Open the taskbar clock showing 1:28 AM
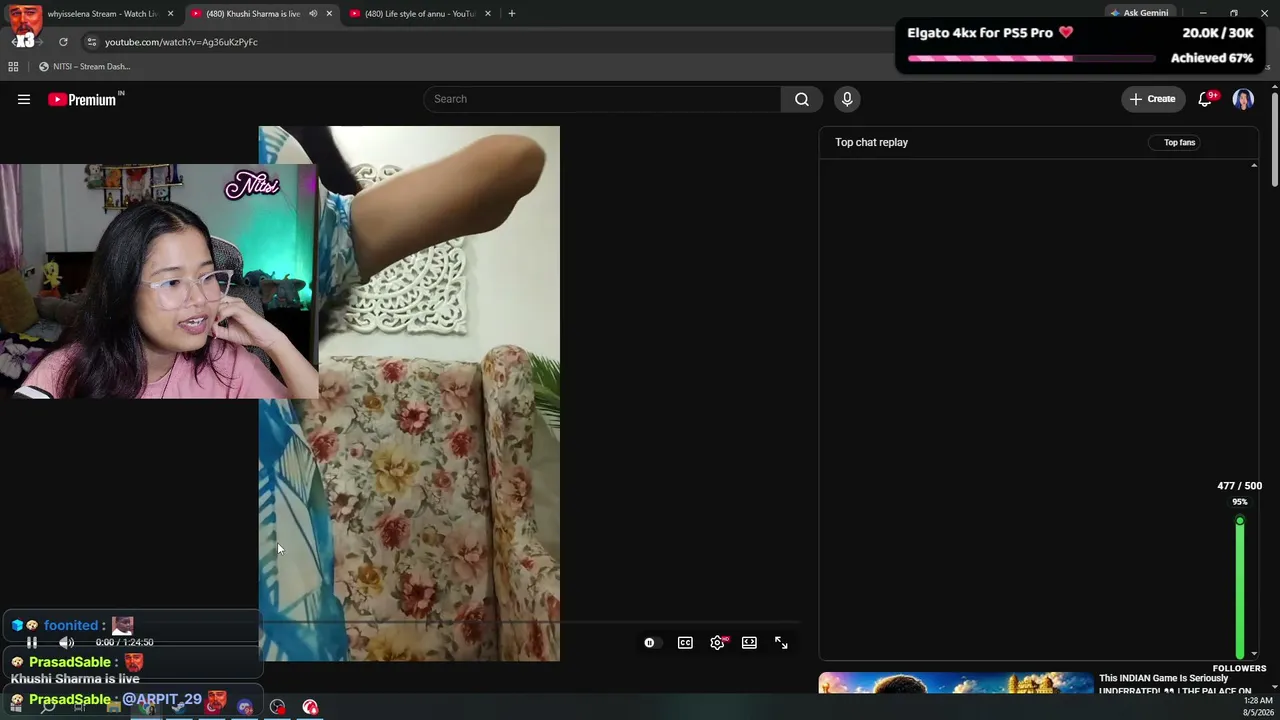Image resolution: width=1280 pixels, height=720 pixels. 1258,707
